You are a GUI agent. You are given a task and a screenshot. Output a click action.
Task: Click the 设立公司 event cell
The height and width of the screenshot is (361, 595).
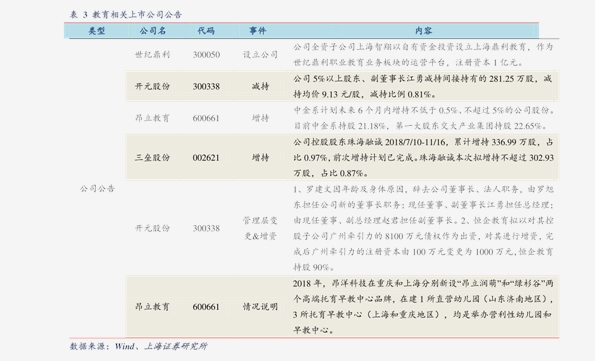(x=260, y=55)
